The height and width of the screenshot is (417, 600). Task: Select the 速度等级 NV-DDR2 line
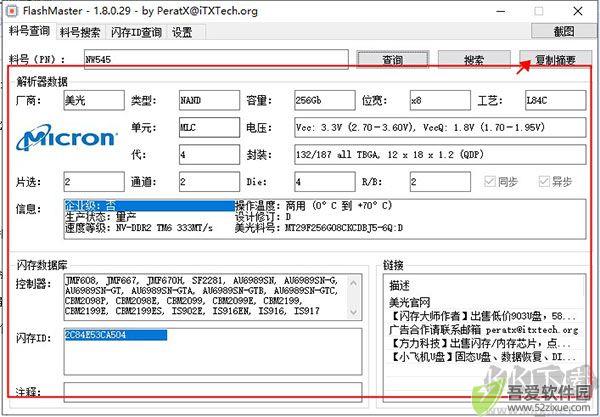coord(139,228)
